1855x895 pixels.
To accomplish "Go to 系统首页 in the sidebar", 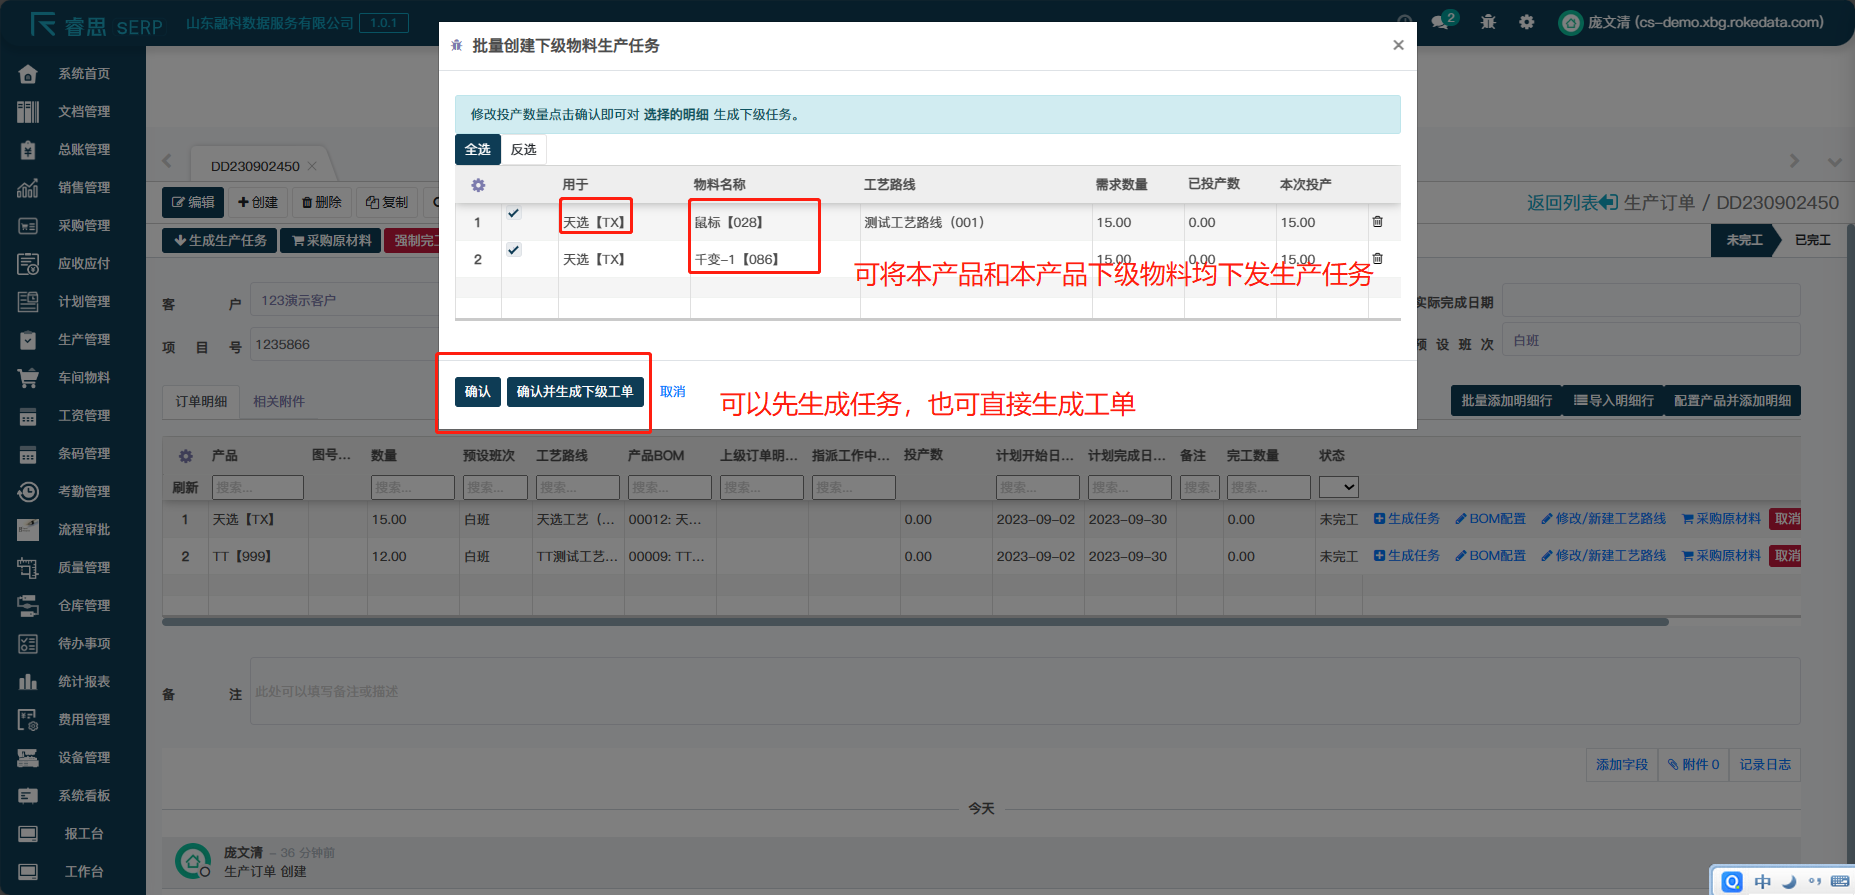I will click(x=84, y=74).
